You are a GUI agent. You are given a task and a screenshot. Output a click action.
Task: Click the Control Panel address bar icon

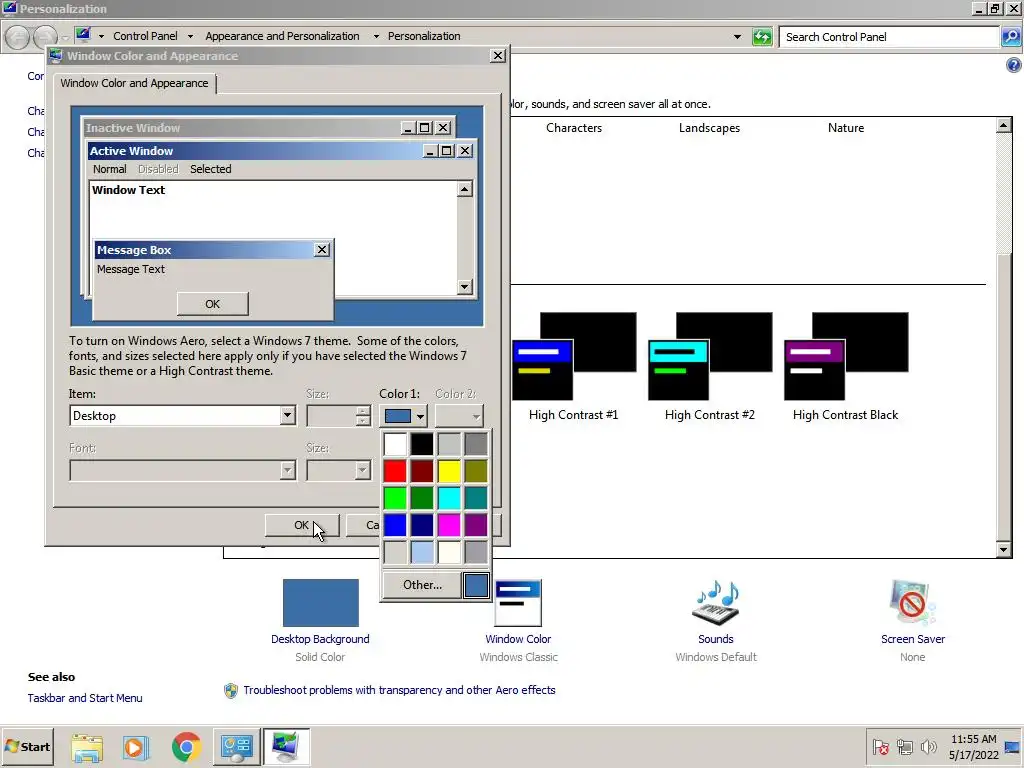point(83,35)
